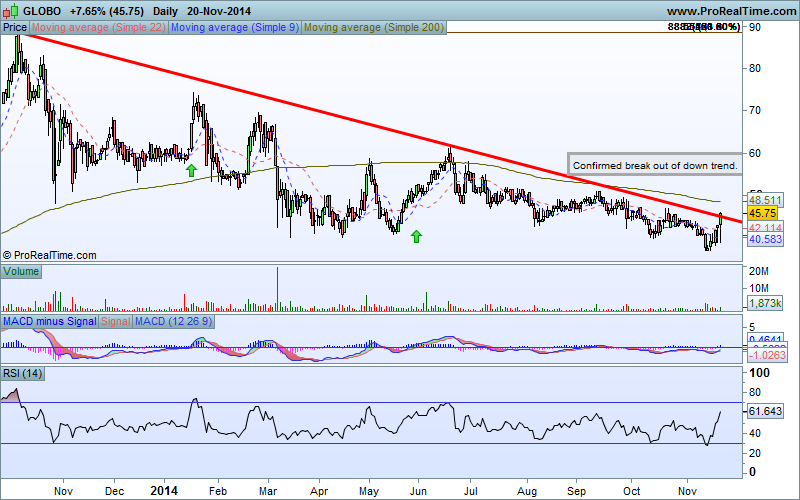Click the orange 45.75 current price tag
The image size is (800, 500).
763,213
